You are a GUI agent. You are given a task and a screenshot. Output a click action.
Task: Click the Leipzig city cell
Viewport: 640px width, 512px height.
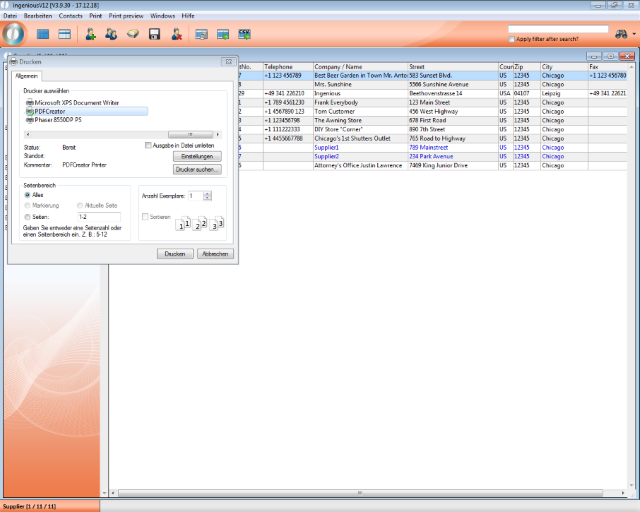coord(564,93)
